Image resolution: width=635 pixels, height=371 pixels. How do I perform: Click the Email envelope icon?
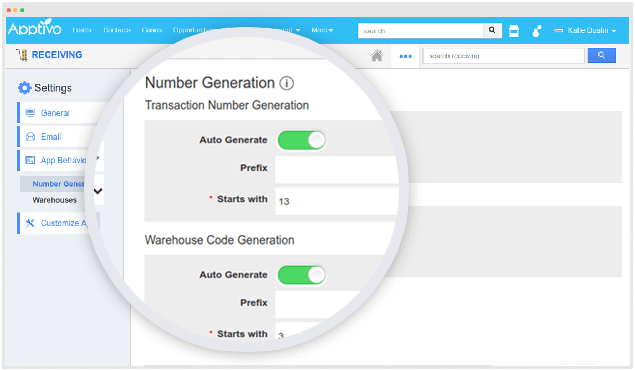coord(30,136)
